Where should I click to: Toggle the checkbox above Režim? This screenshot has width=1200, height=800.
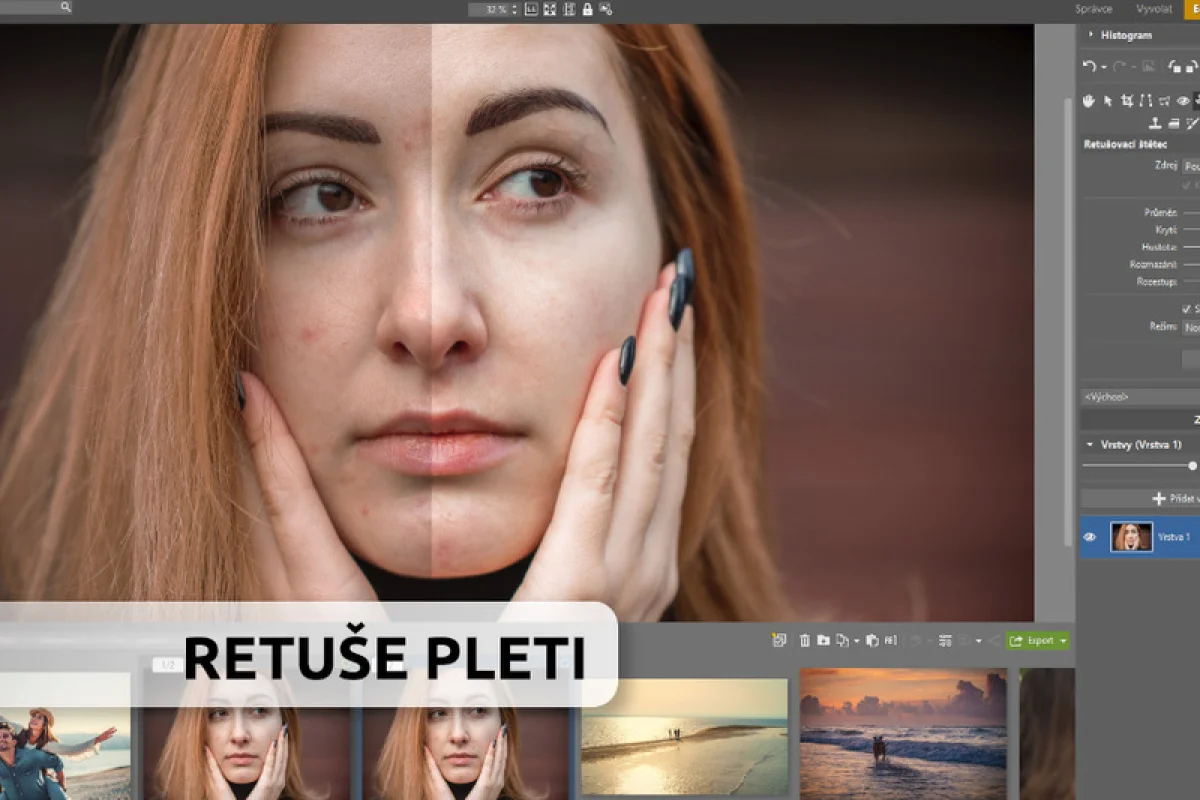1186,309
